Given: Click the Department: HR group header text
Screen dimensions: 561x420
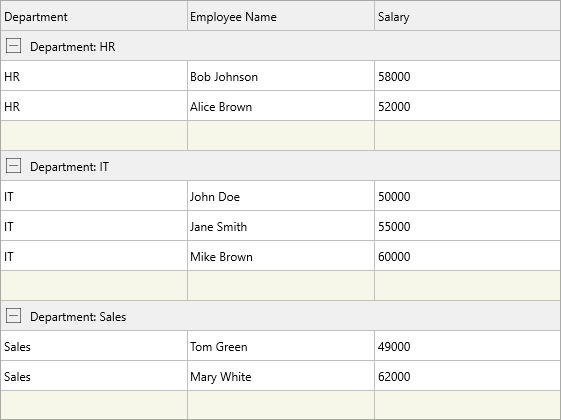Looking at the screenshot, I should pos(73,47).
